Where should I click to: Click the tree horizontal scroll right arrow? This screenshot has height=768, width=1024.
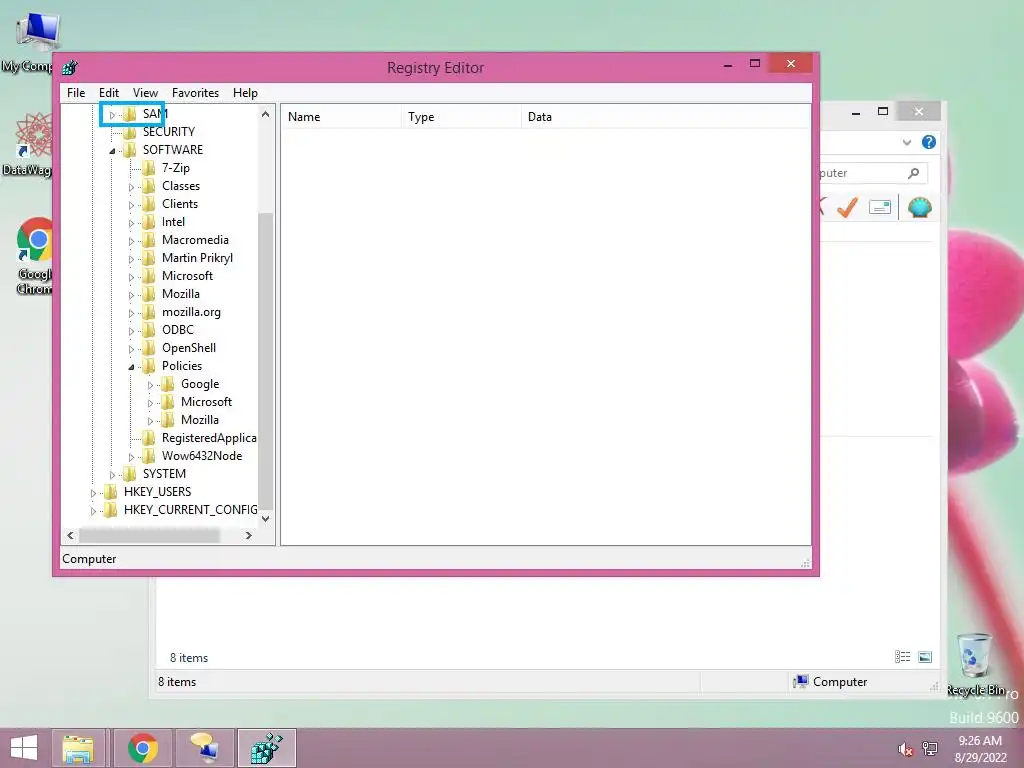249,536
